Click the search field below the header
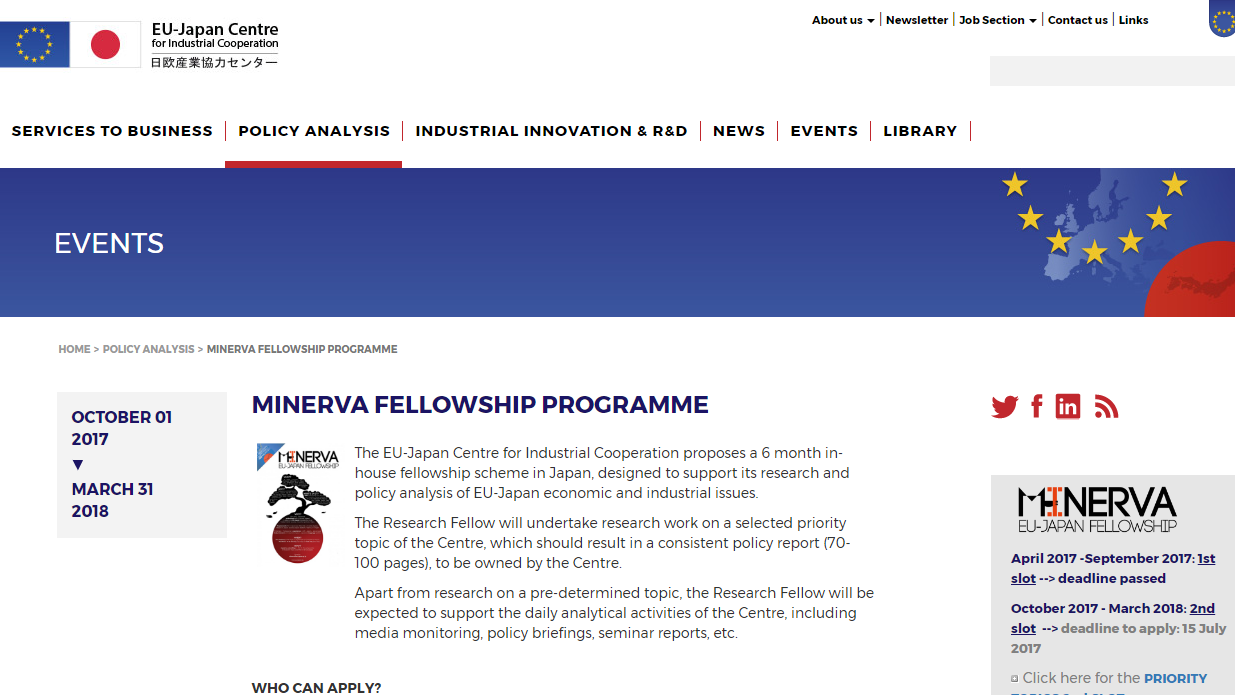The image size is (1235, 695). tap(1111, 70)
